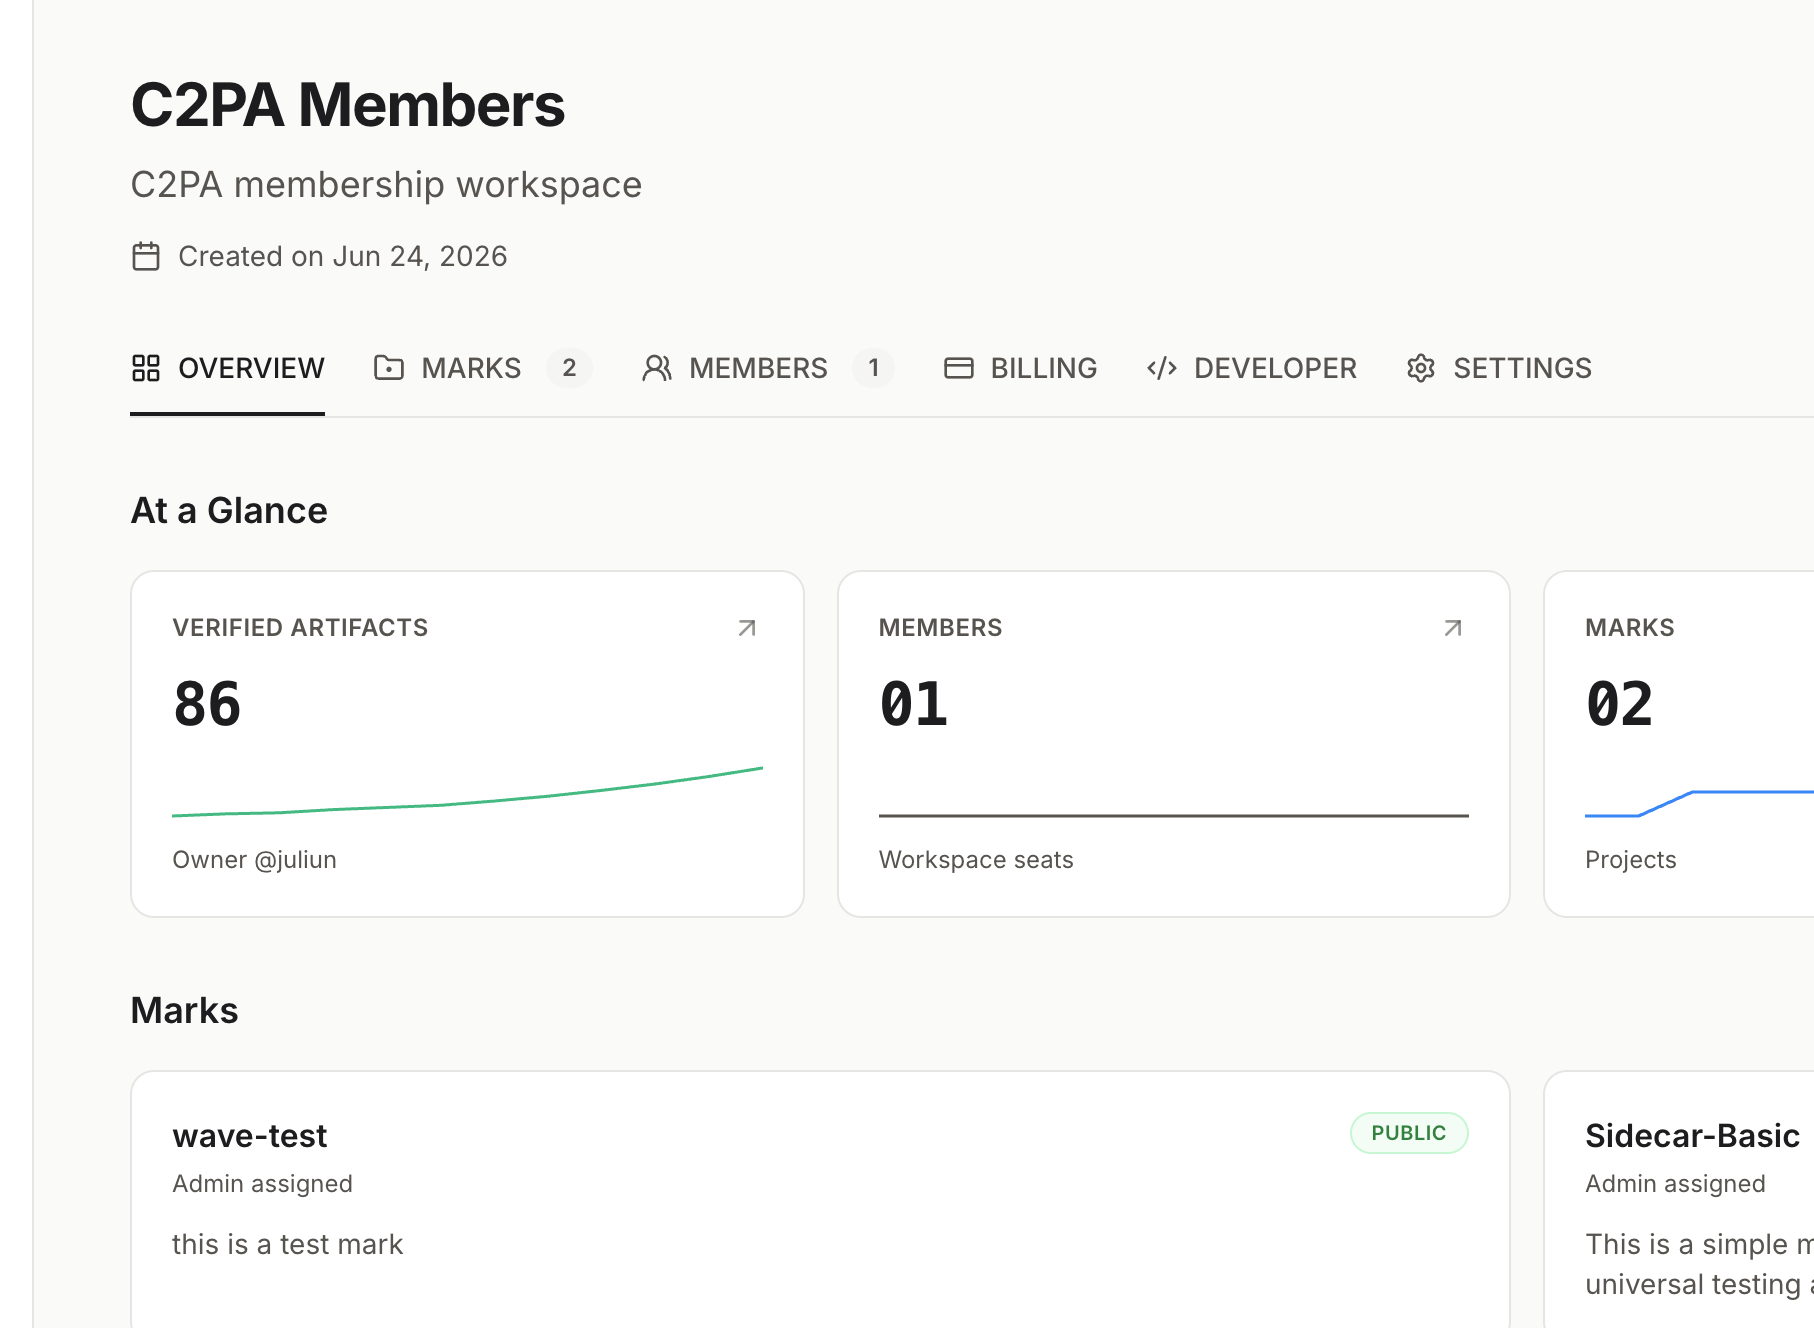The height and width of the screenshot is (1328, 1814).
Task: Click the Marks folder icon
Action: [389, 368]
